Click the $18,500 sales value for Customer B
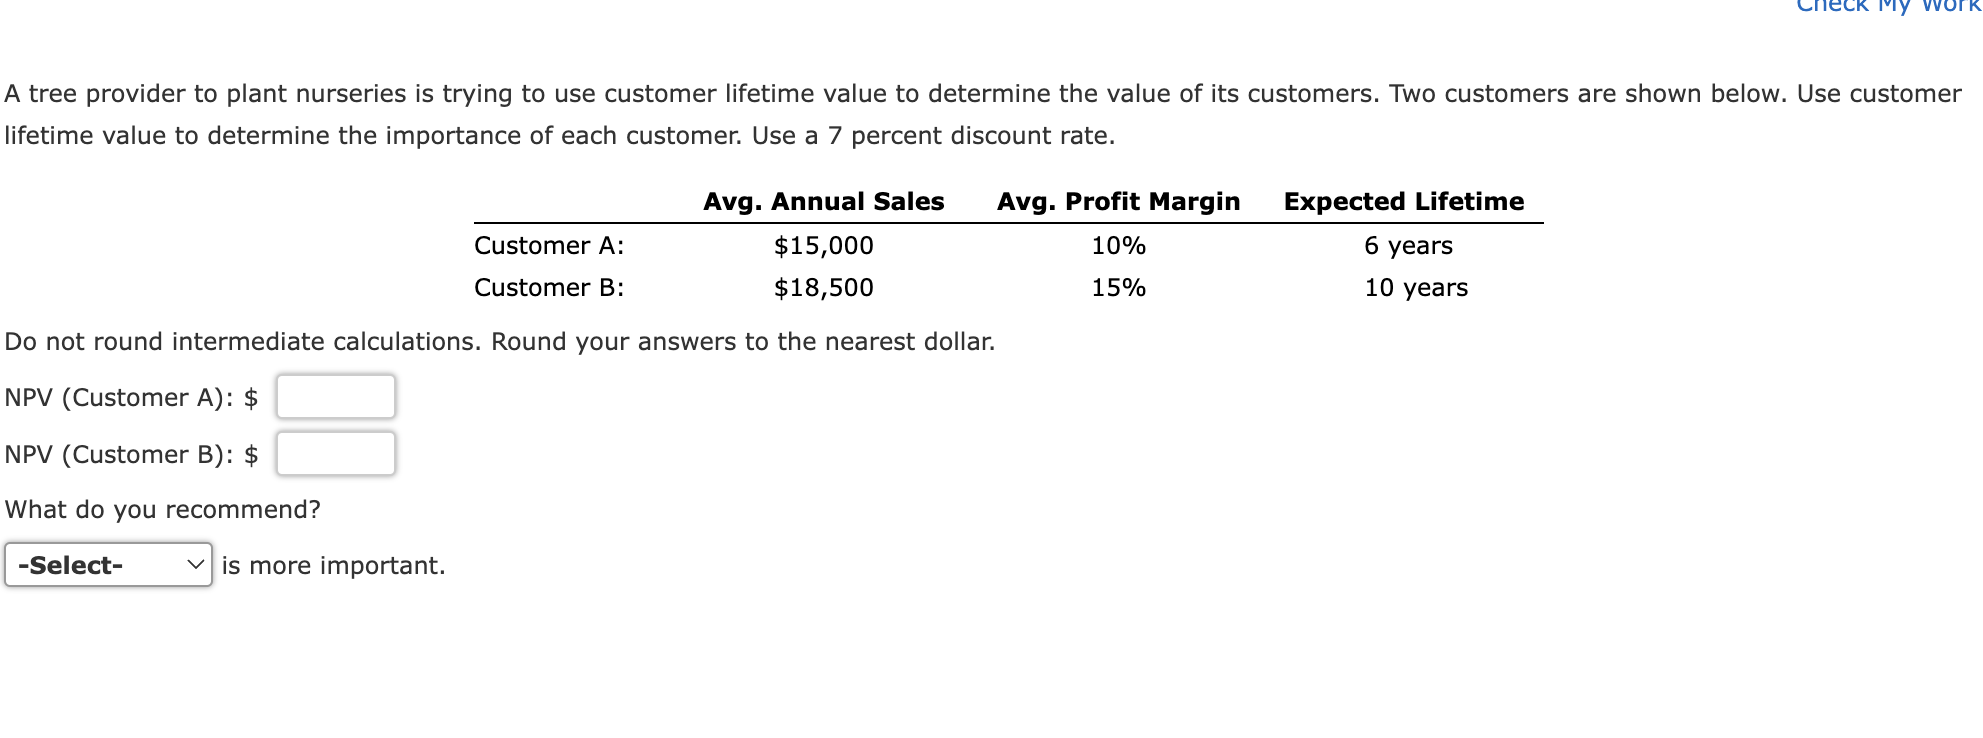This screenshot has width=1983, height=738. (x=822, y=288)
